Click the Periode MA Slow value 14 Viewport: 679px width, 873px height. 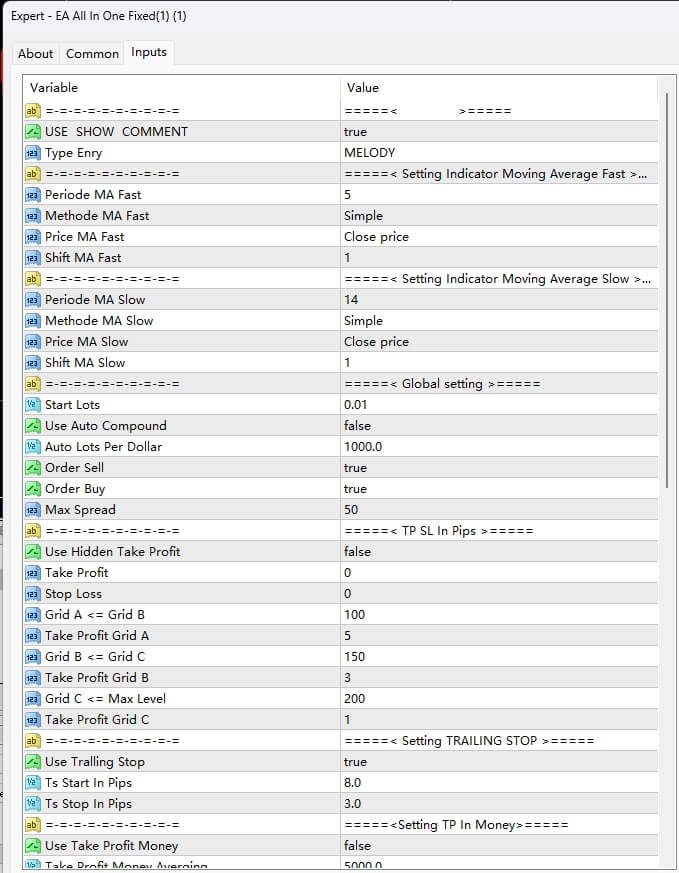(351, 300)
